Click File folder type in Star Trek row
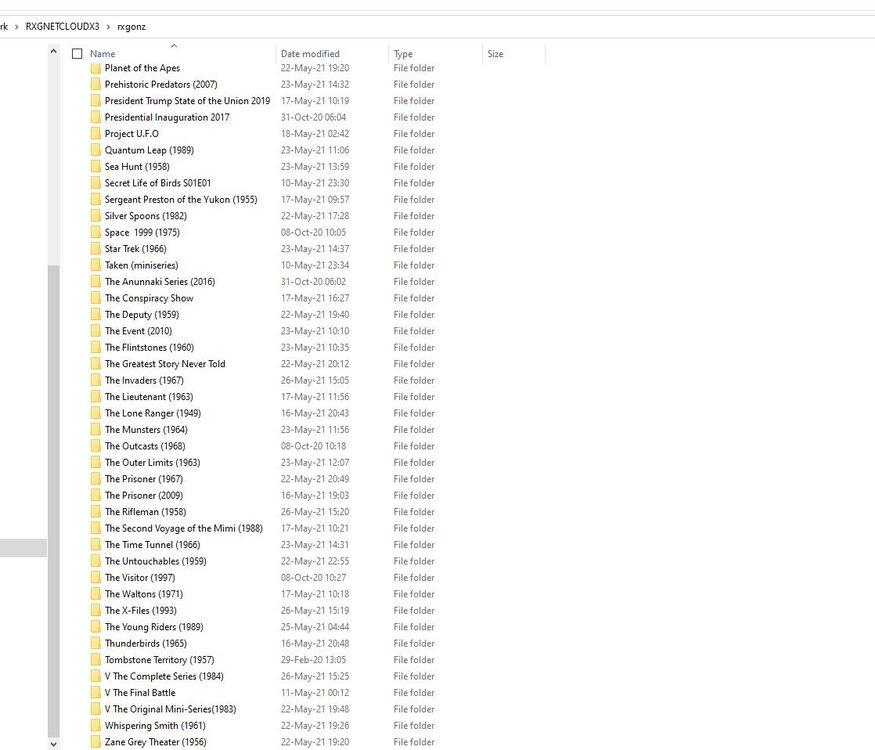 (x=414, y=249)
